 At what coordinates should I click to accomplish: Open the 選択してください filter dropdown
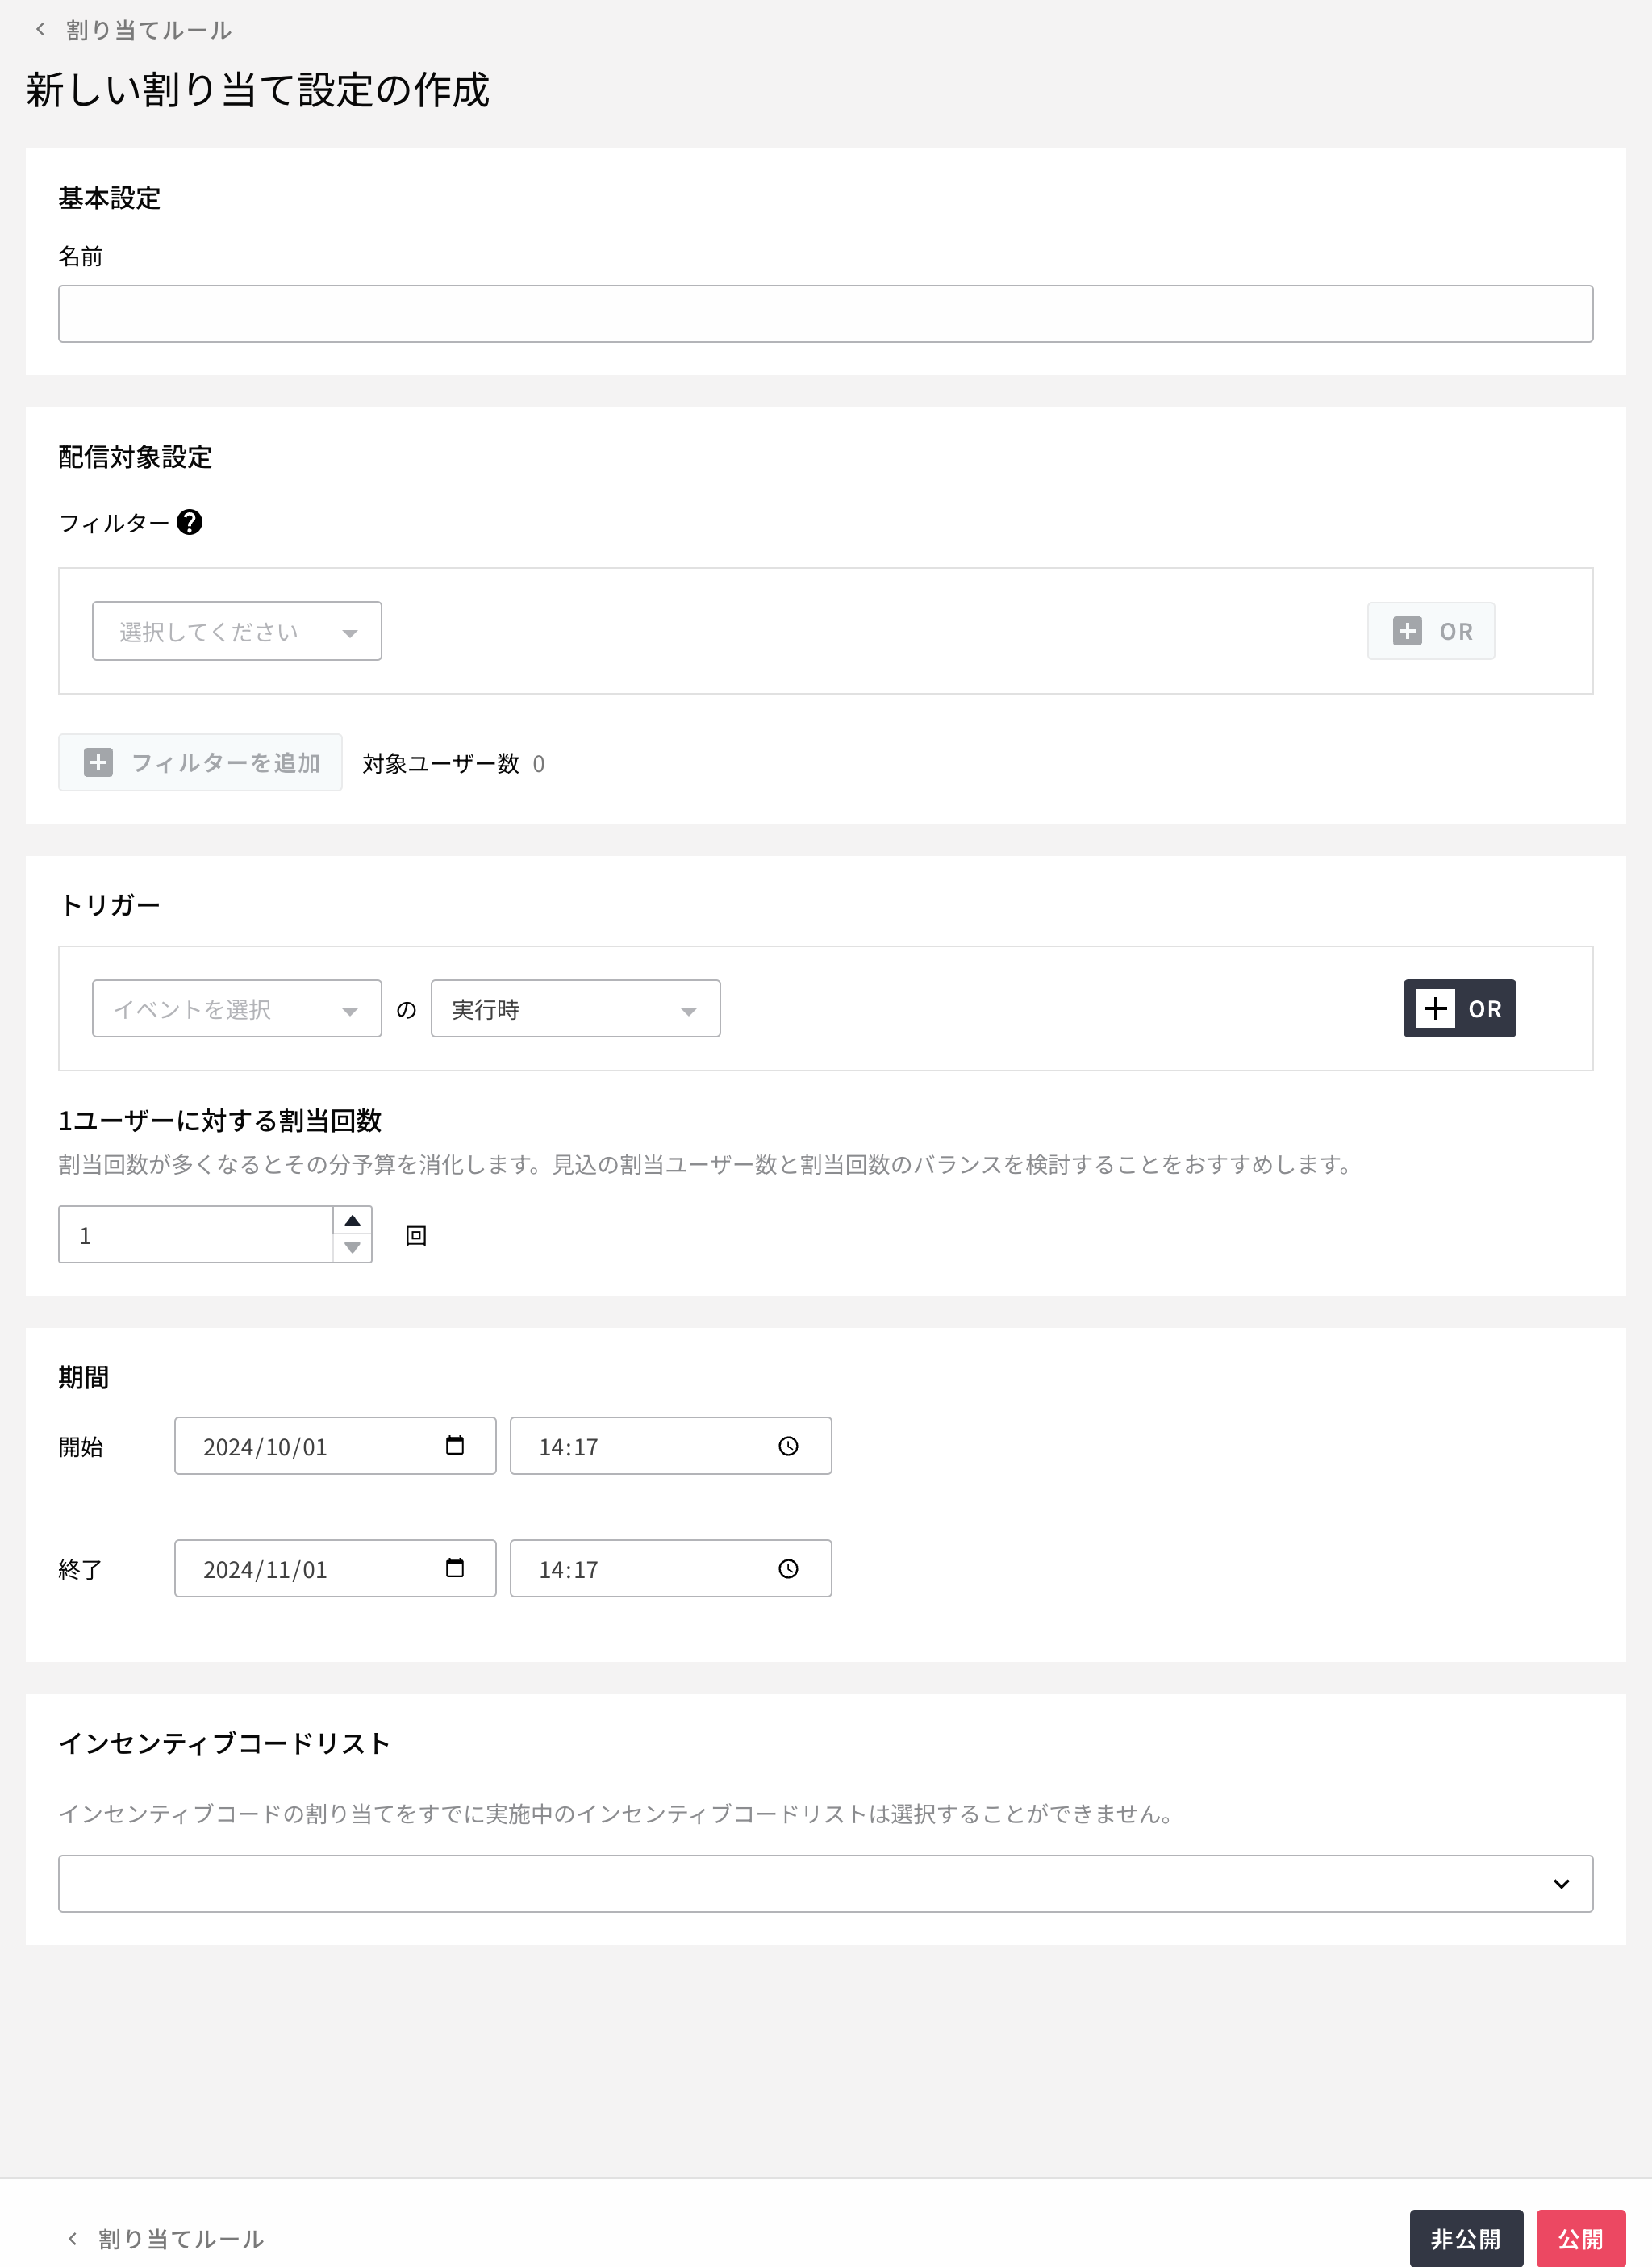(x=237, y=631)
